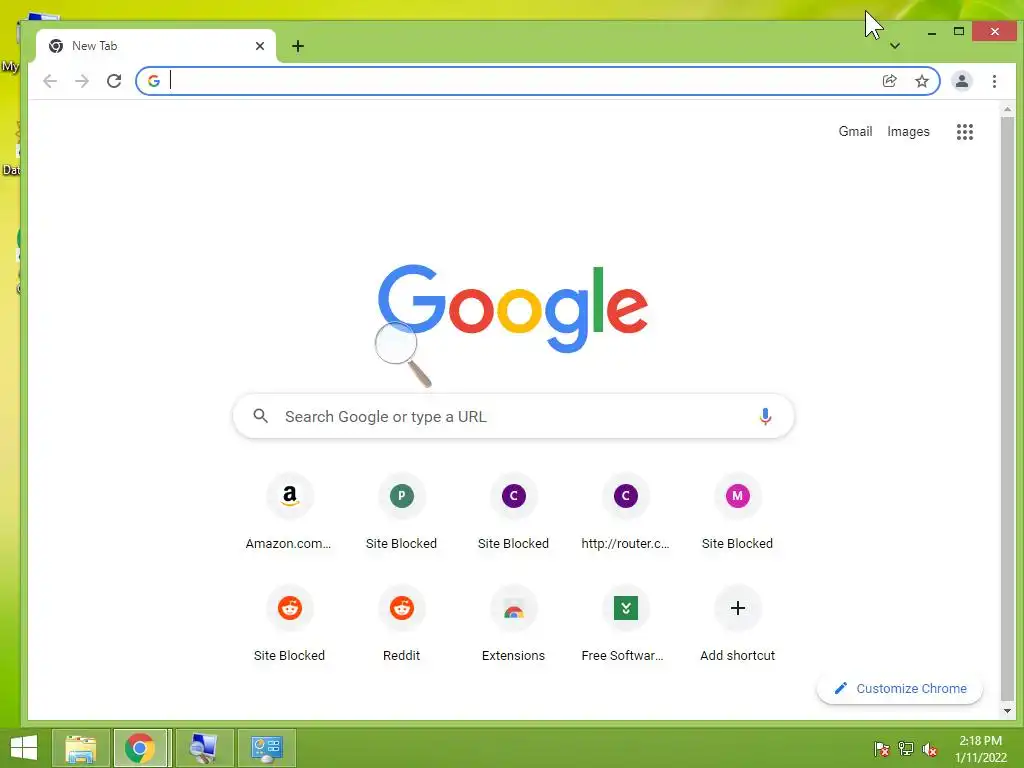Image resolution: width=1024 pixels, height=768 pixels.
Task: Maximize the Chrome window
Action: (959, 31)
